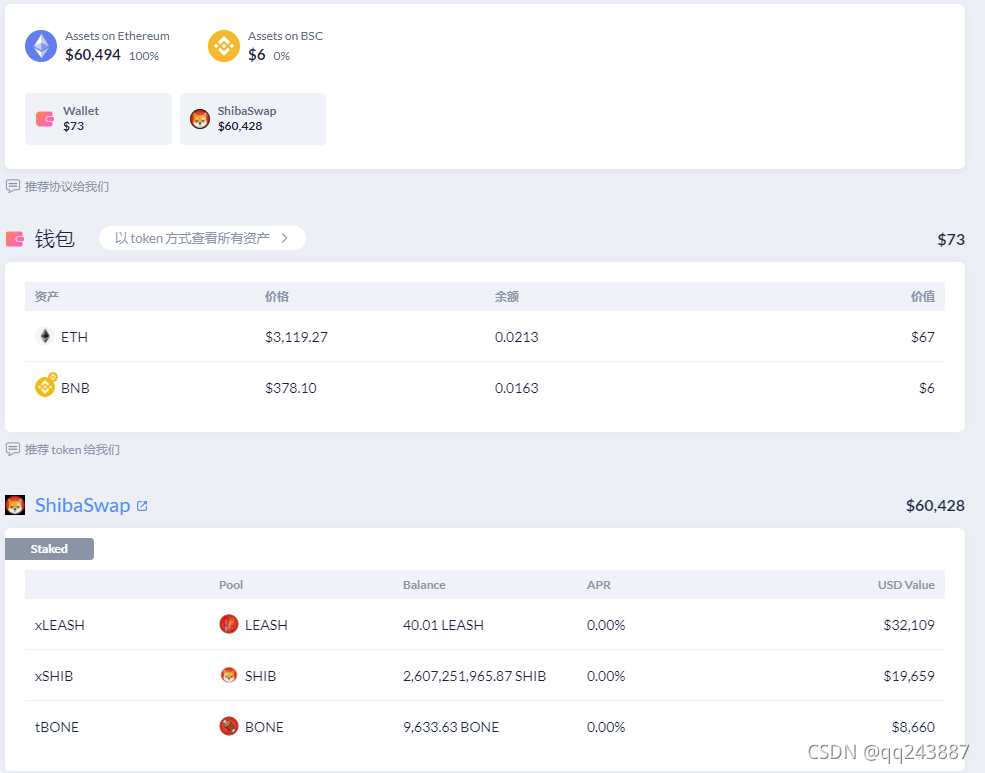This screenshot has width=985, height=773.
Task: Open the ShibaSwap section title link
Action: point(82,505)
